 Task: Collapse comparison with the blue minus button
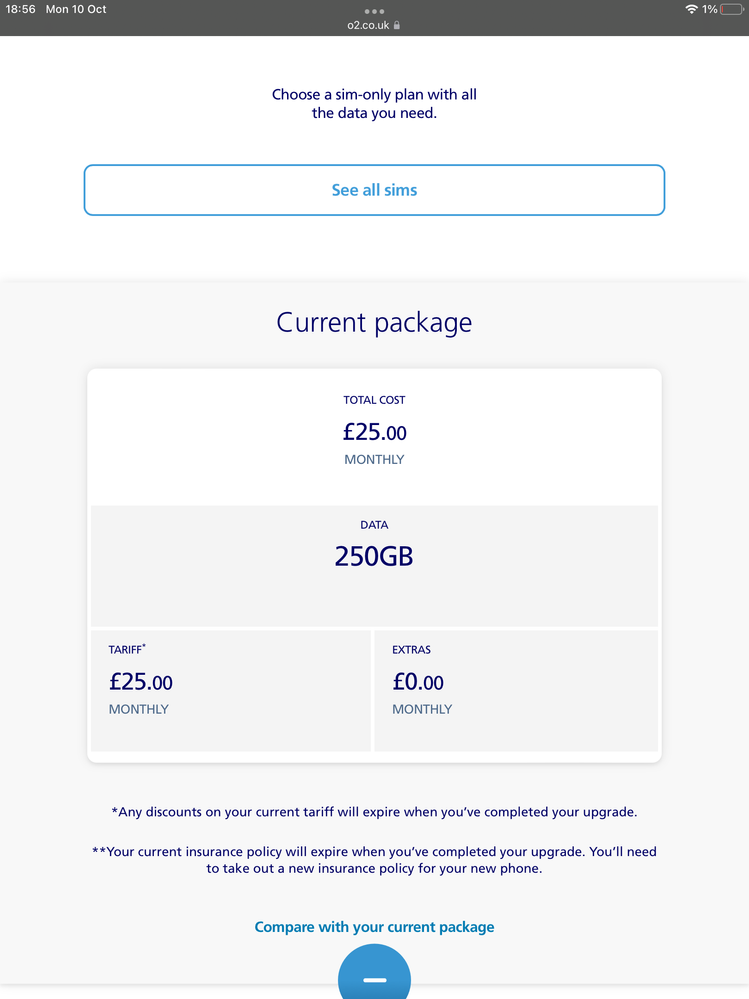[x=374, y=972]
